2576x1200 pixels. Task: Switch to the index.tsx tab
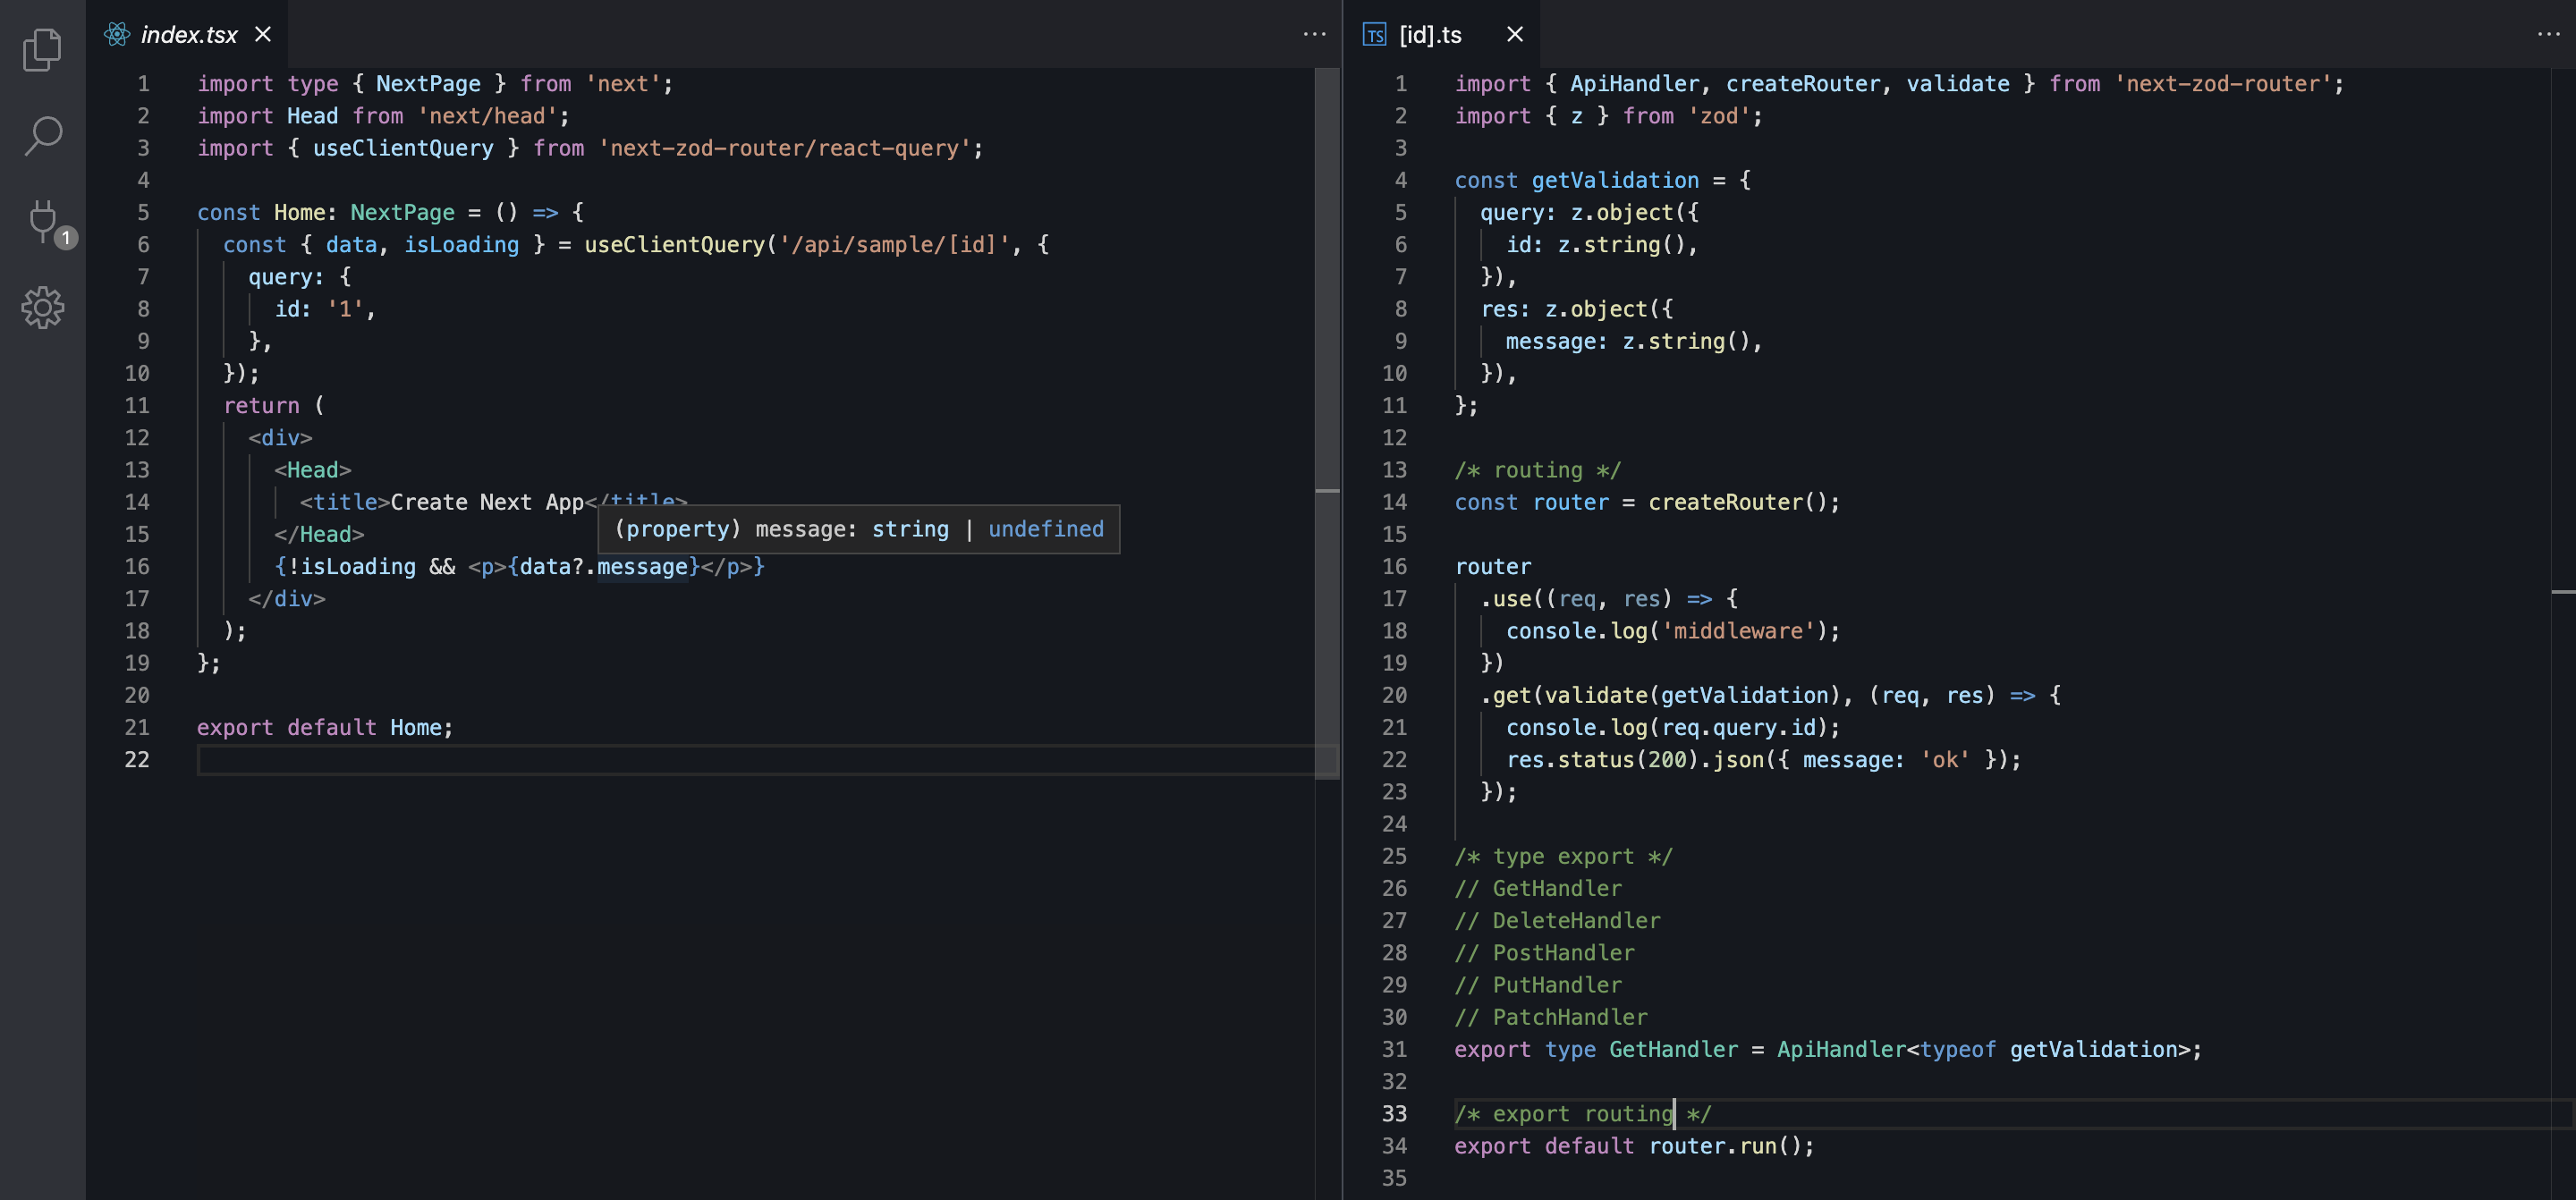[188, 35]
